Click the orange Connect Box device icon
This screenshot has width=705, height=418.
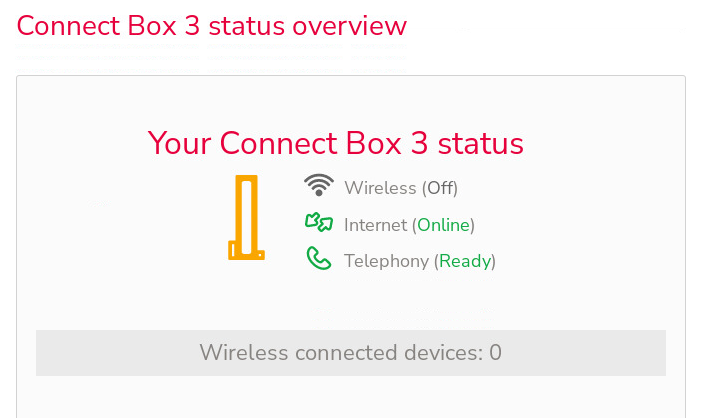(x=246, y=218)
